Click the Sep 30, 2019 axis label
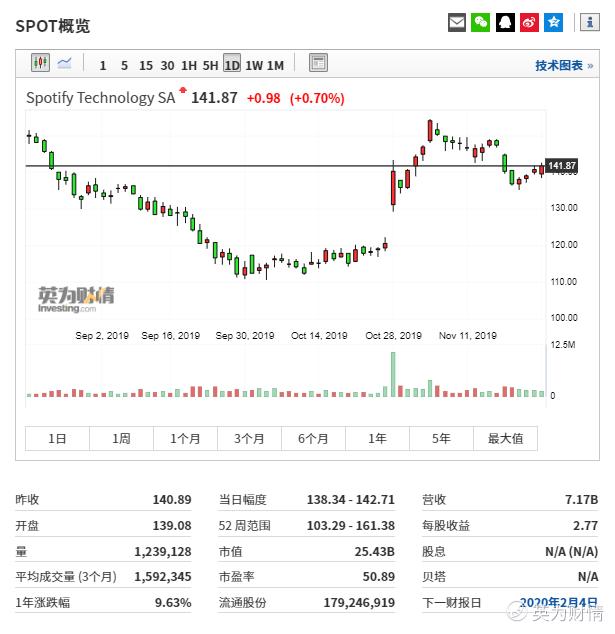615x634 pixels. tap(245, 335)
